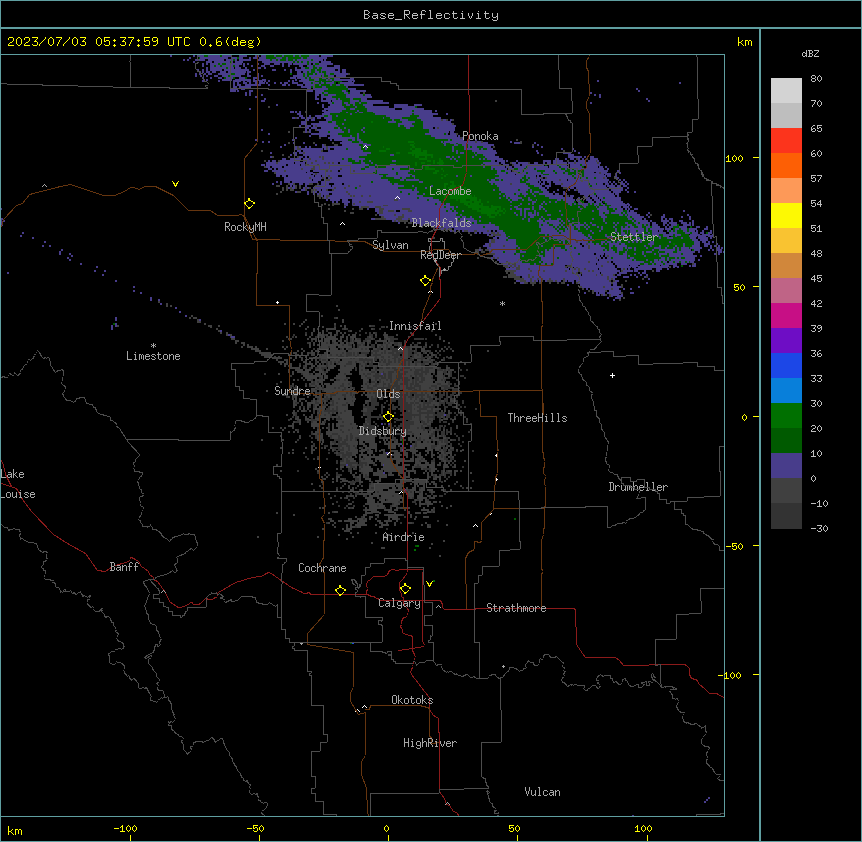
Task: Click the km unit label at bottom left
Action: click(15, 831)
